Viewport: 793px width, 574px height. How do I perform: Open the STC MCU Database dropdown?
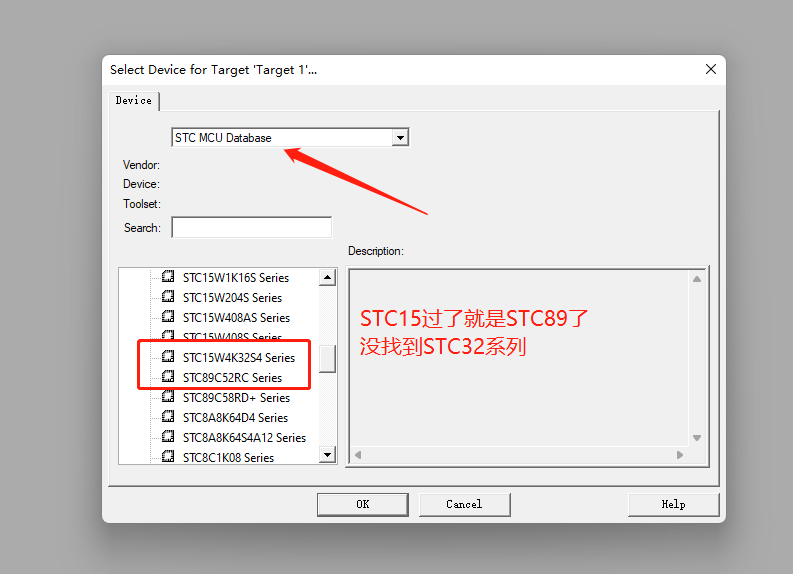(x=400, y=138)
